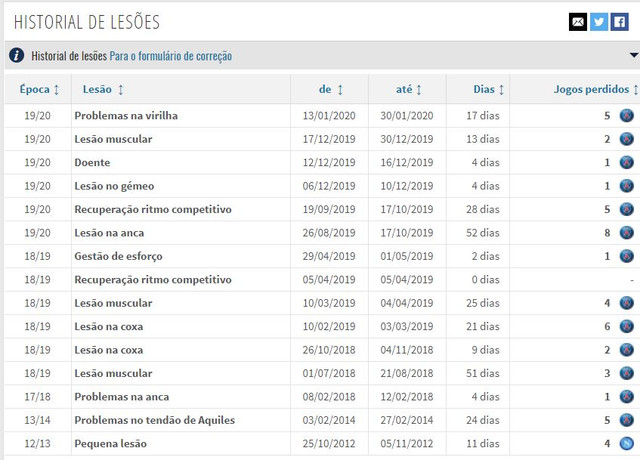Click club crest in 13 dias row
The width and height of the screenshot is (640, 460).
(x=627, y=139)
